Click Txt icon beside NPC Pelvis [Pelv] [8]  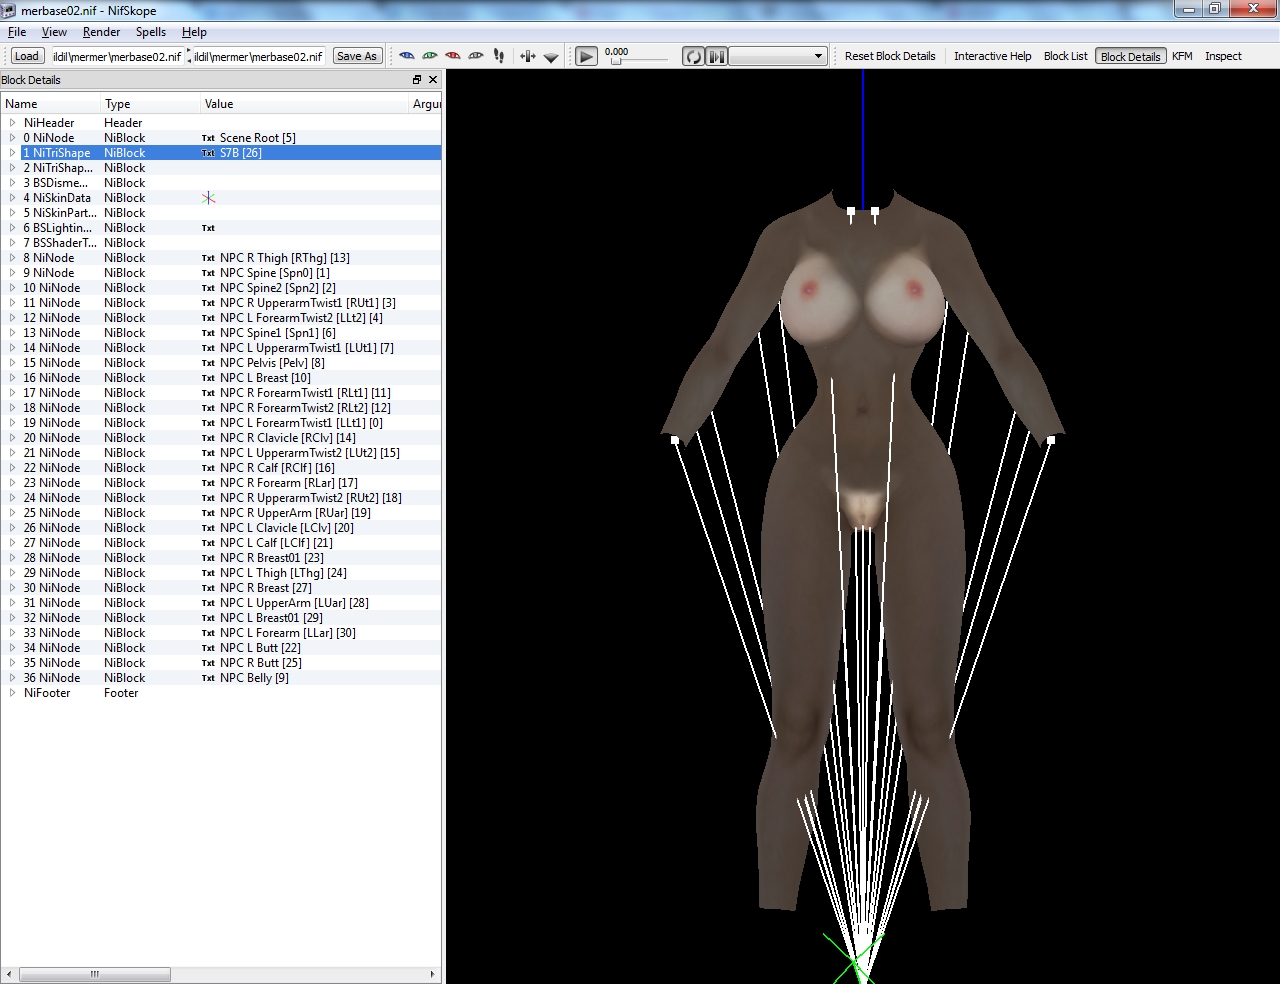[208, 363]
